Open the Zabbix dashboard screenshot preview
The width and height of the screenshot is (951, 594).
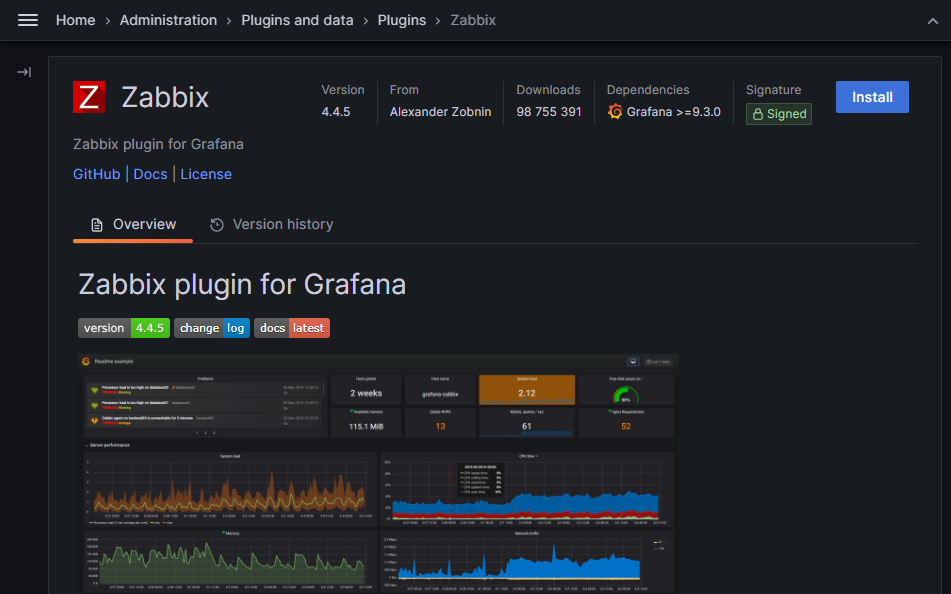click(x=378, y=470)
